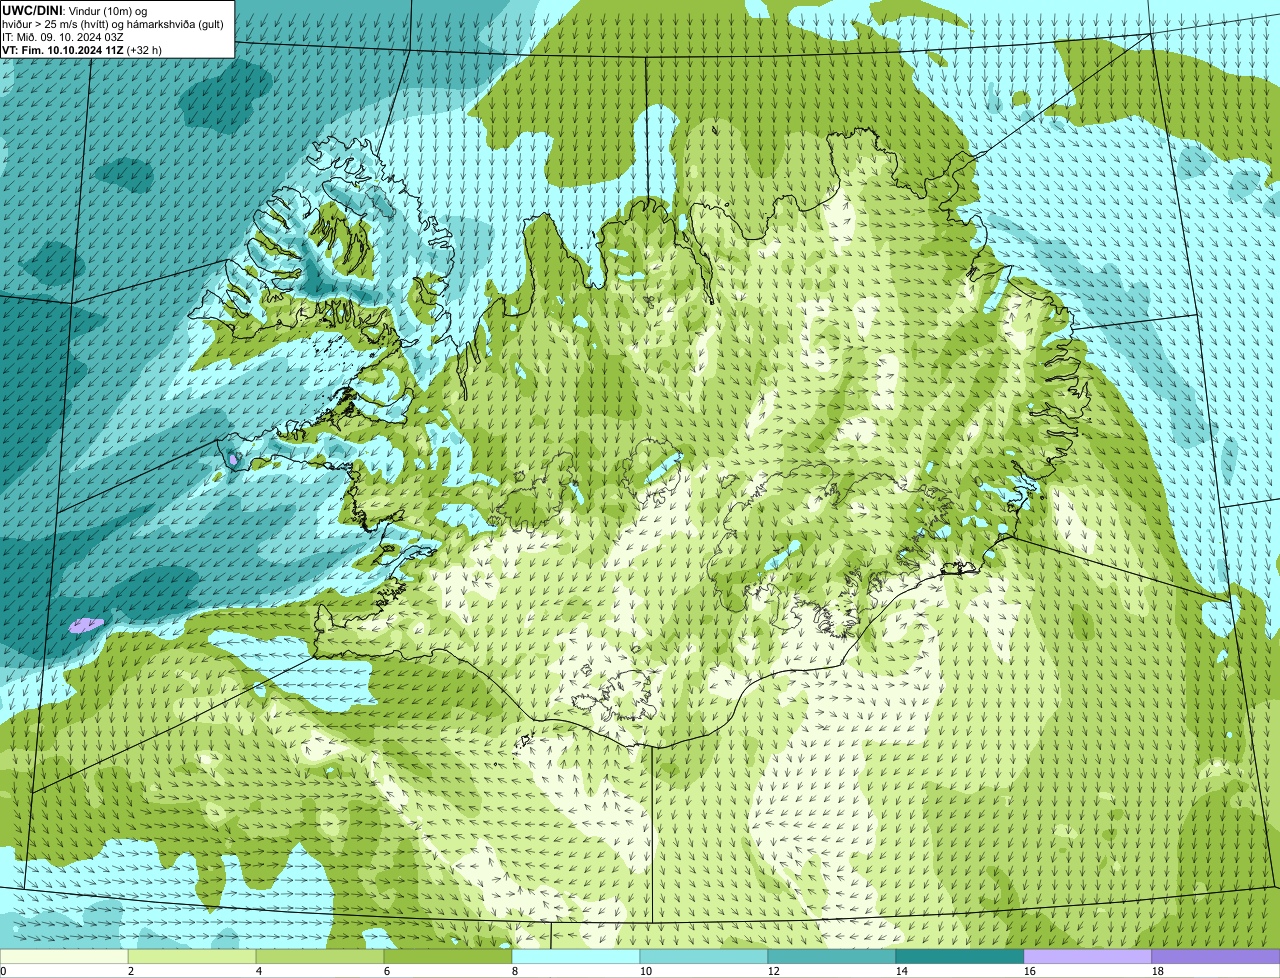Click the pale yellow 0–2 m/s legend swatch
This screenshot has height=978, width=1280.
[64, 956]
